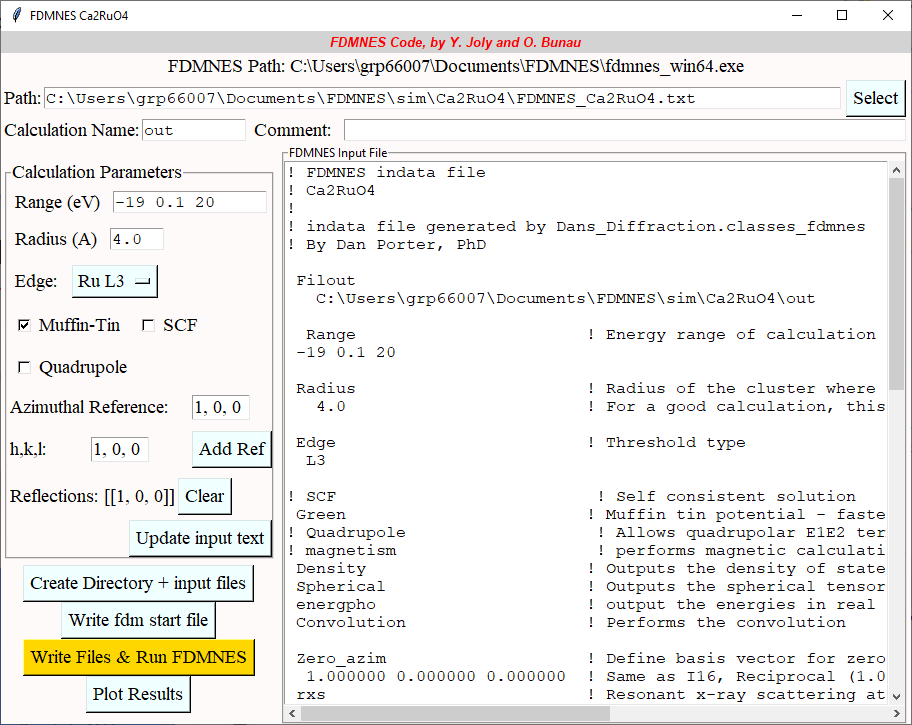Click Update input text button
The height and width of the screenshot is (725, 912).
pos(200,538)
